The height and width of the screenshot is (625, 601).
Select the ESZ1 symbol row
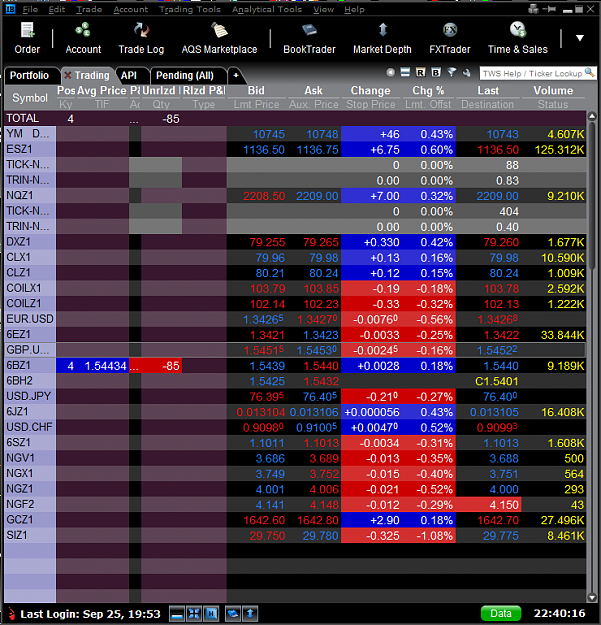[295, 149]
